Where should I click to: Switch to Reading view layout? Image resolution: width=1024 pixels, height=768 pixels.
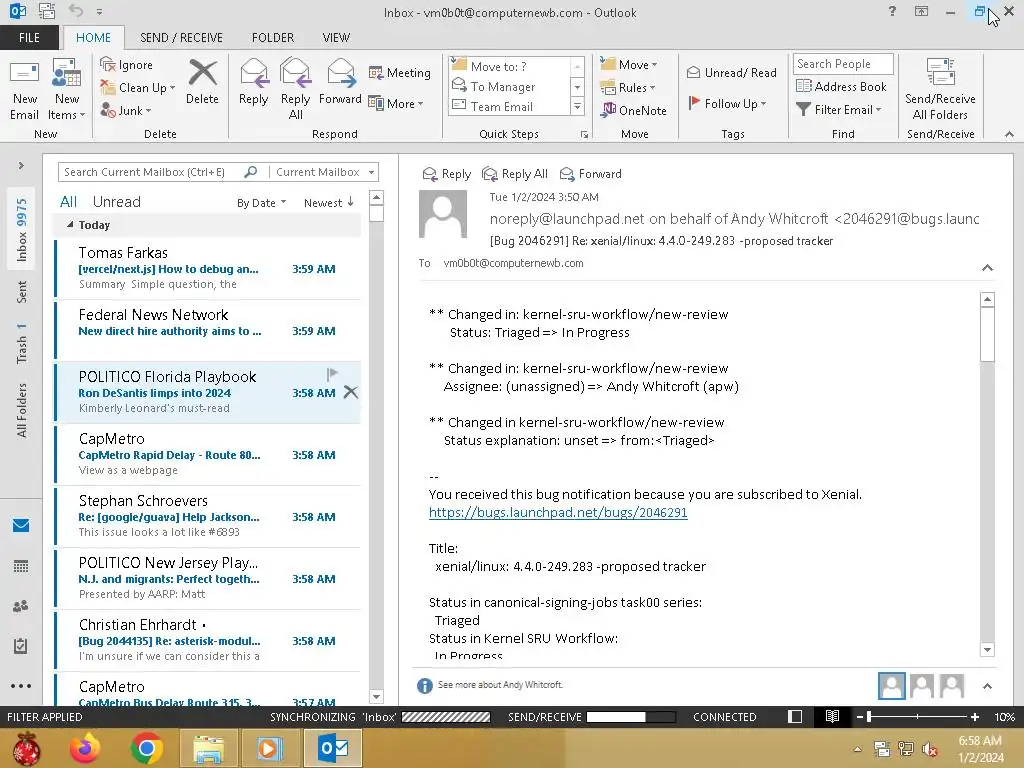(832, 716)
